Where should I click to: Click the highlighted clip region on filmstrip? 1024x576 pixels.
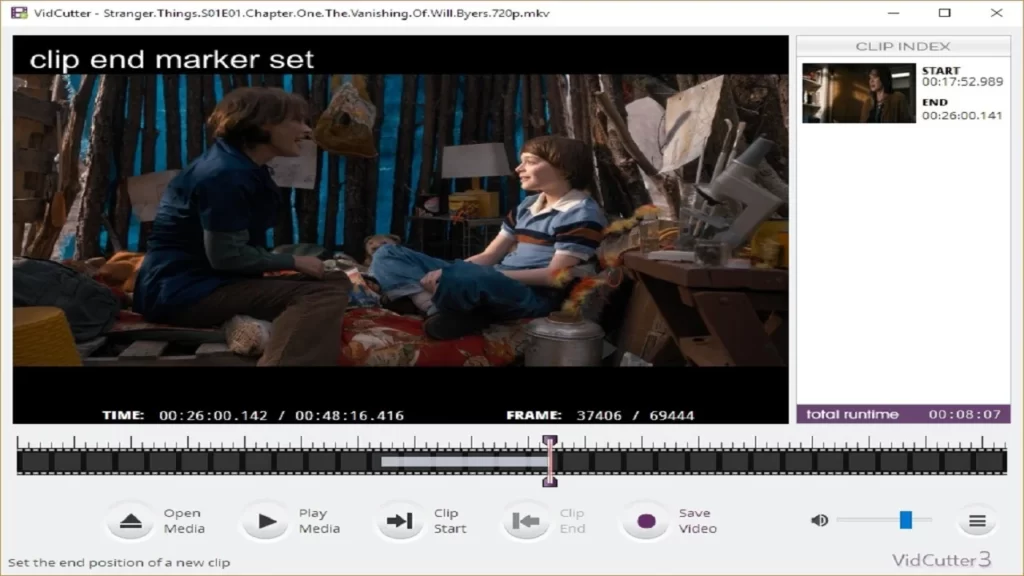tap(463, 461)
